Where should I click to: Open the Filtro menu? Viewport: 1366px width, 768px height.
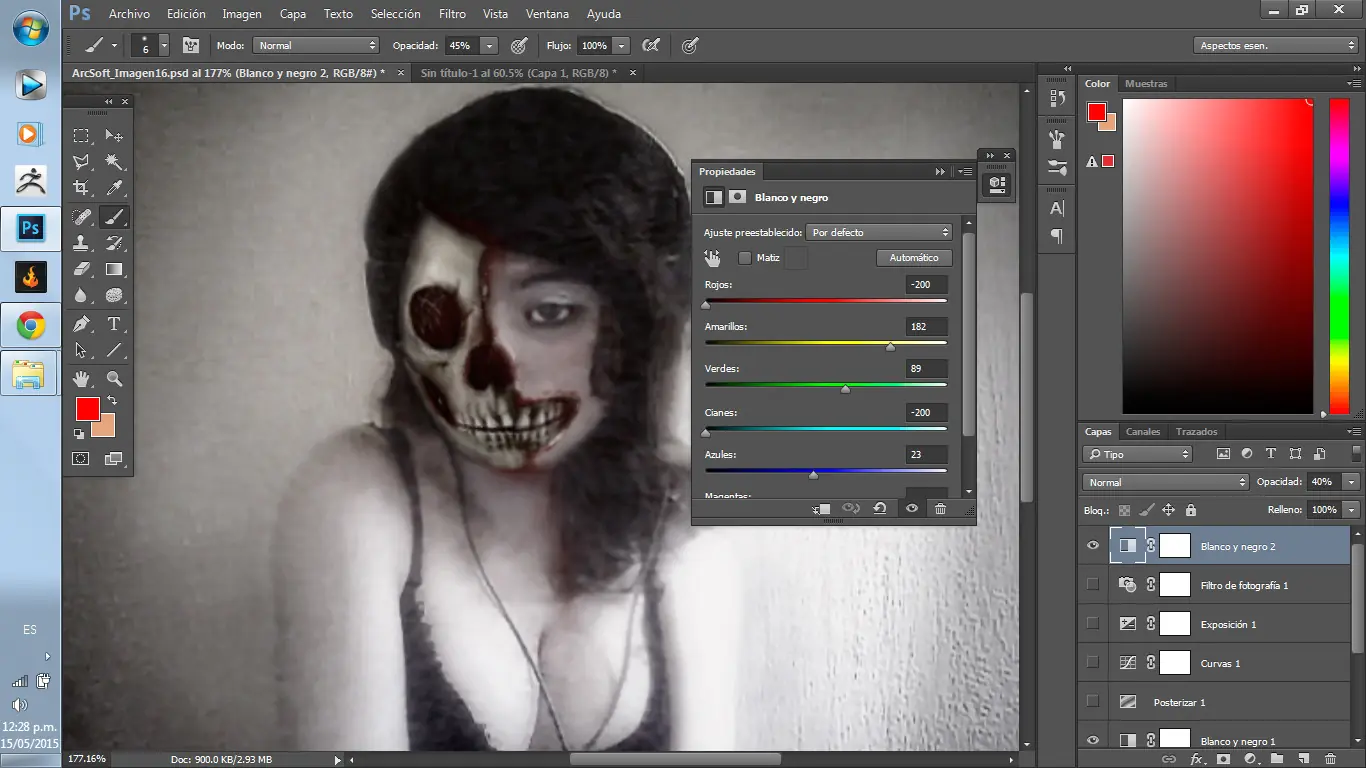[x=452, y=14]
